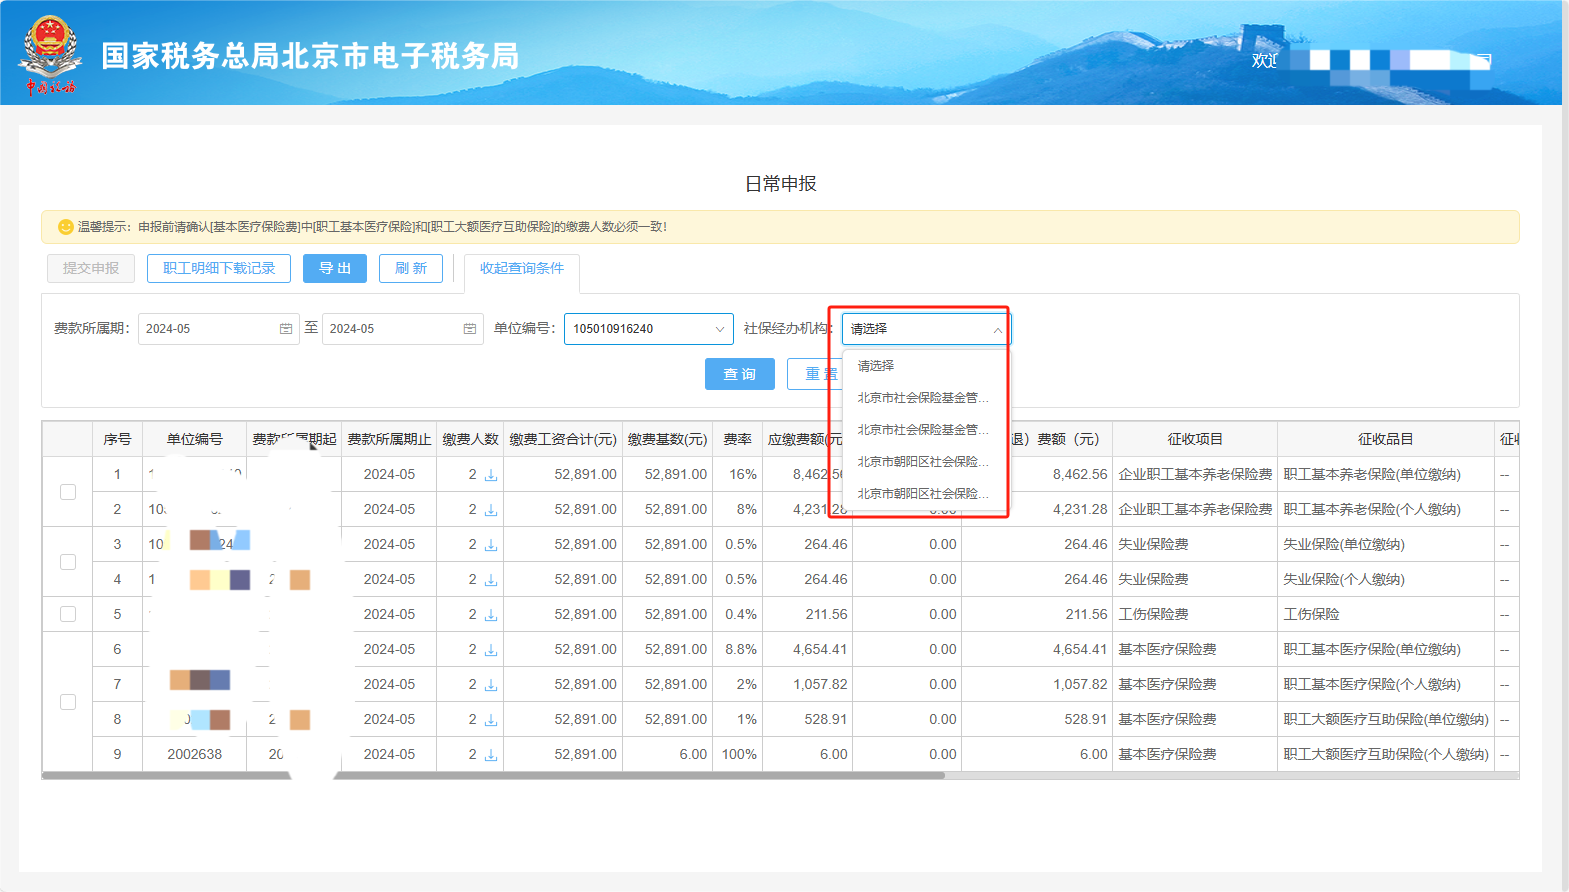This screenshot has width=1569, height=892.
Task: Click the 缴费基数(元) column header
Action: [667, 439]
